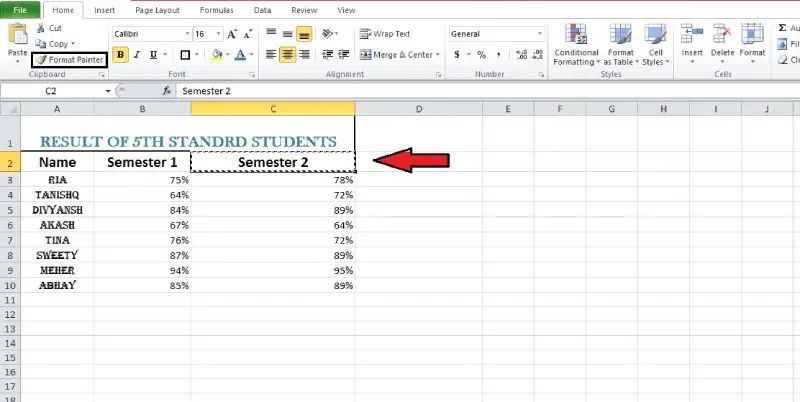Open the General number format dropdown
The width and height of the screenshot is (800, 402).
click(x=540, y=34)
